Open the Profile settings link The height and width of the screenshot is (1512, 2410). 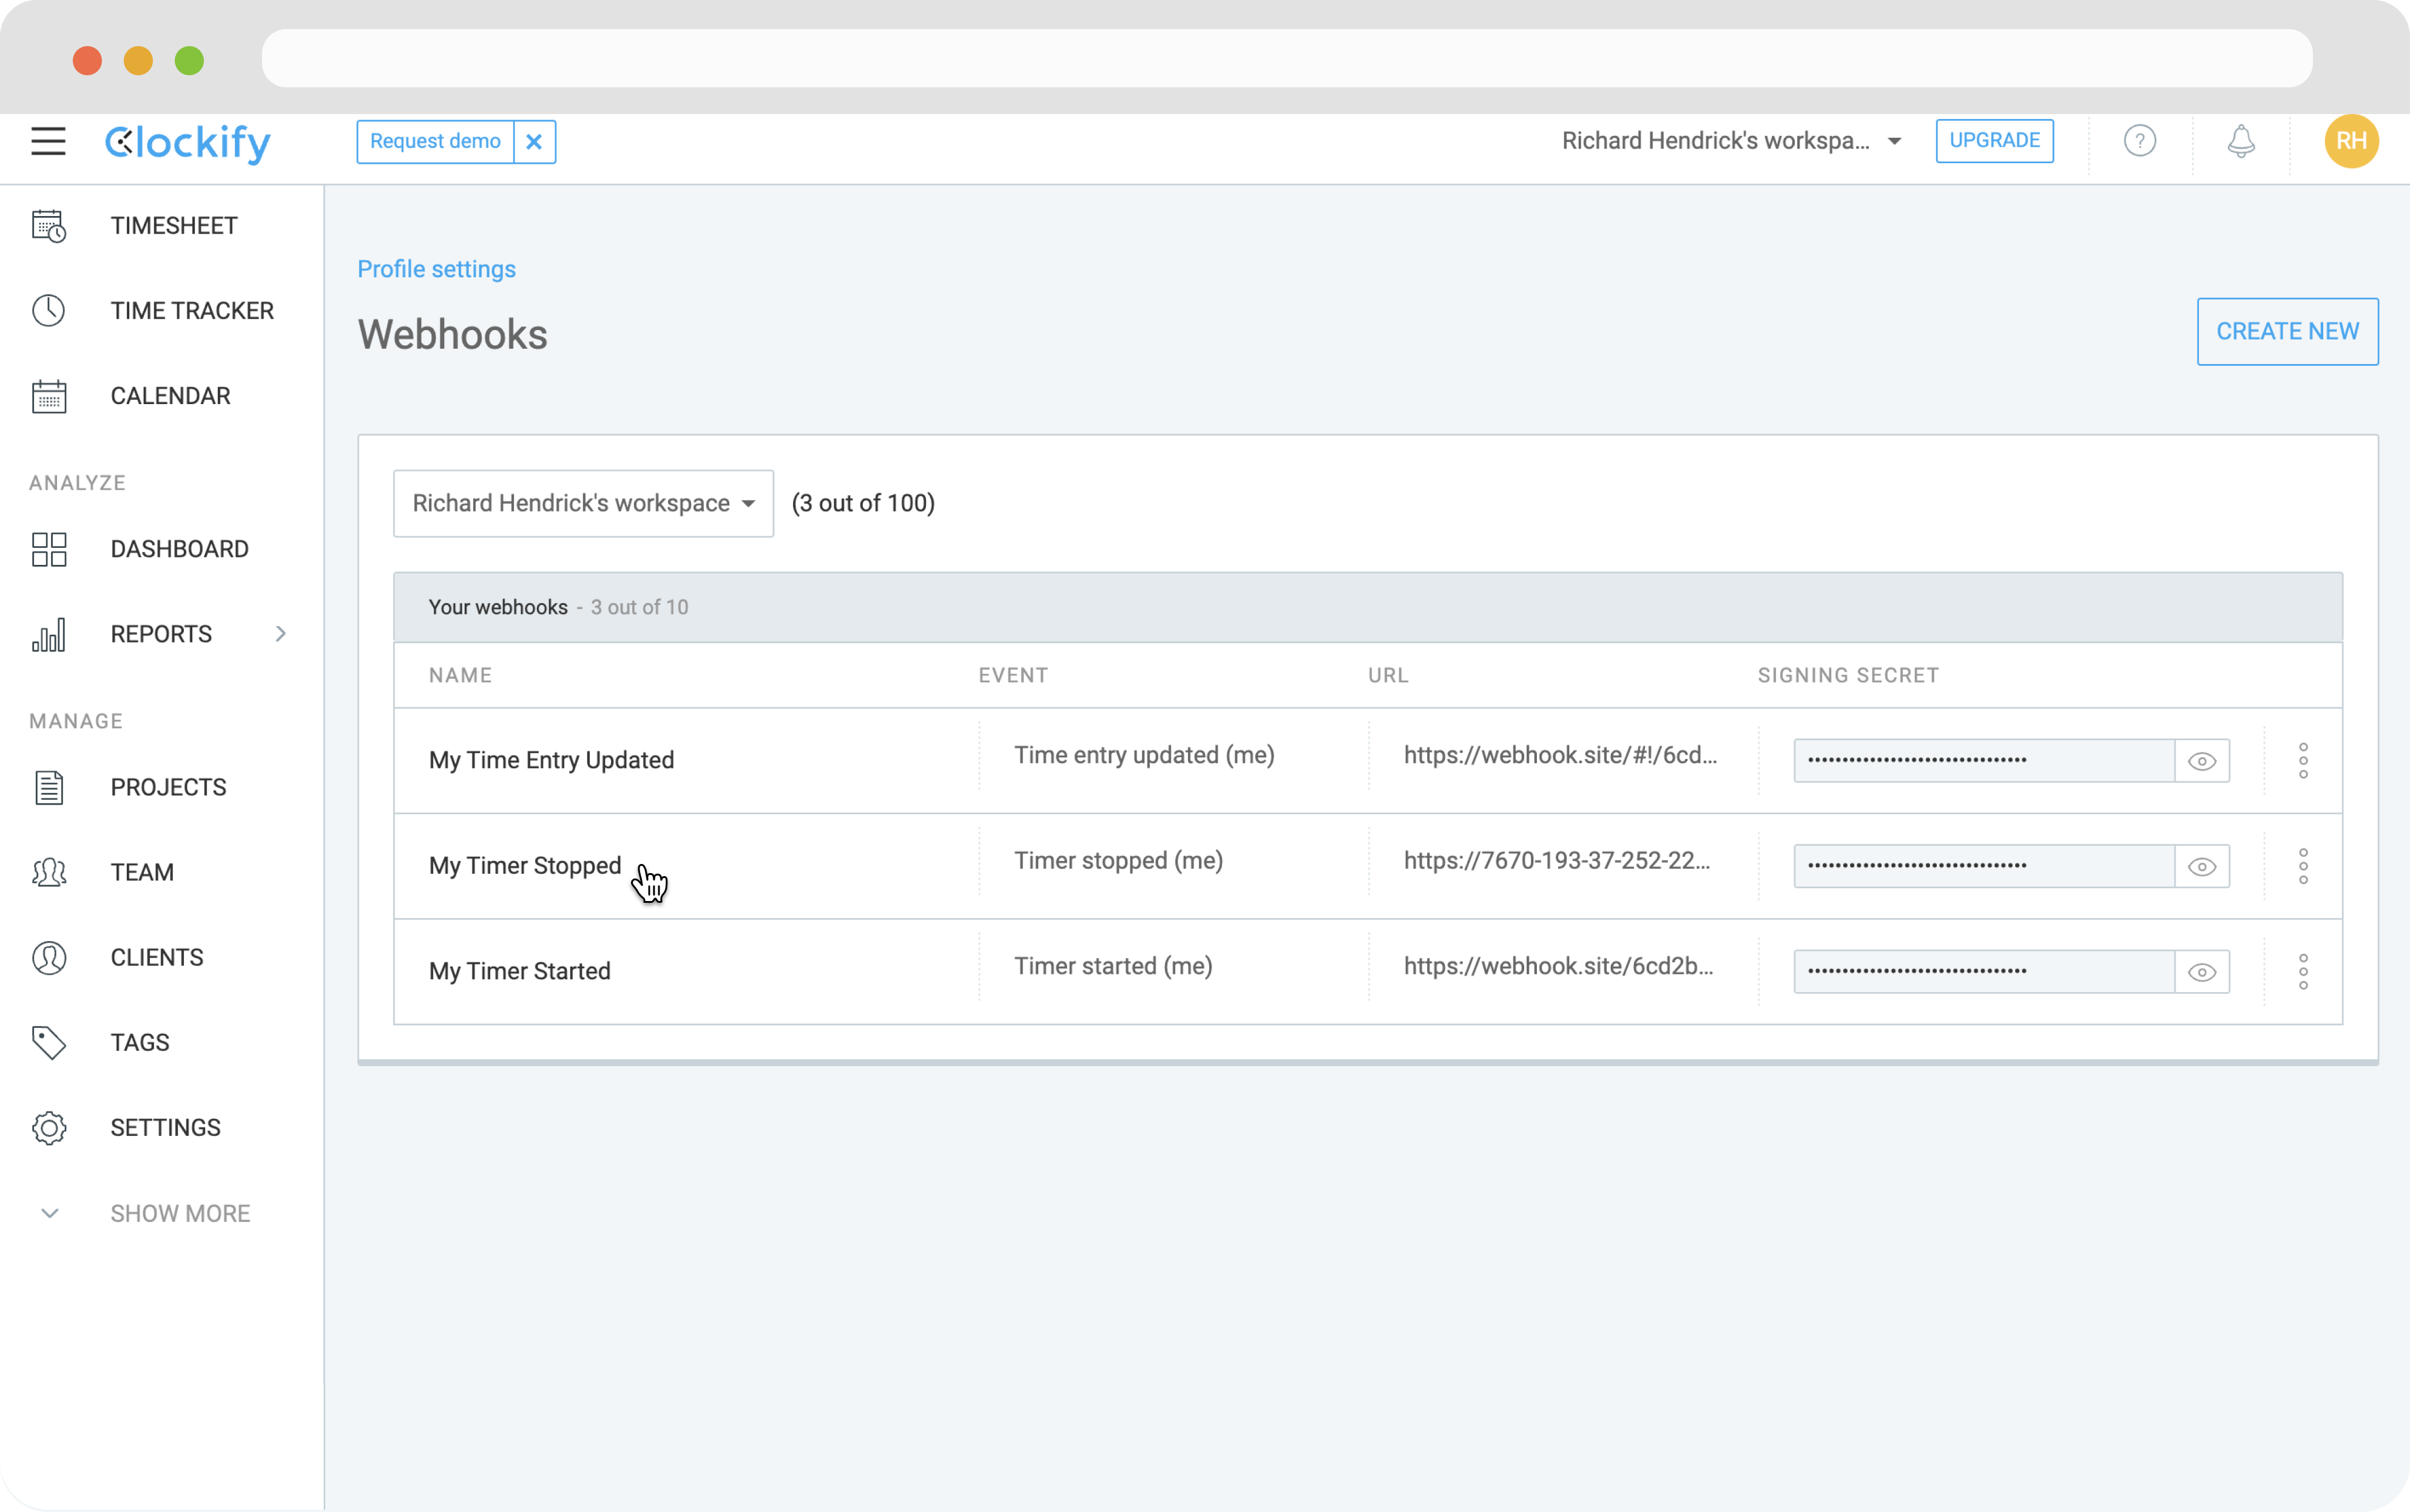point(436,269)
